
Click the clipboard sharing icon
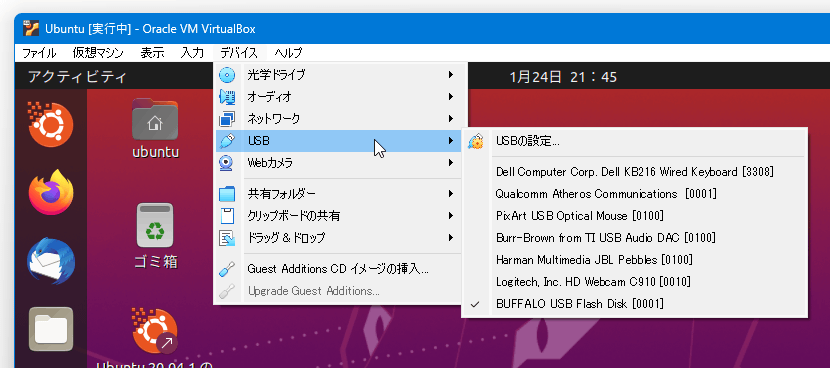point(227,216)
